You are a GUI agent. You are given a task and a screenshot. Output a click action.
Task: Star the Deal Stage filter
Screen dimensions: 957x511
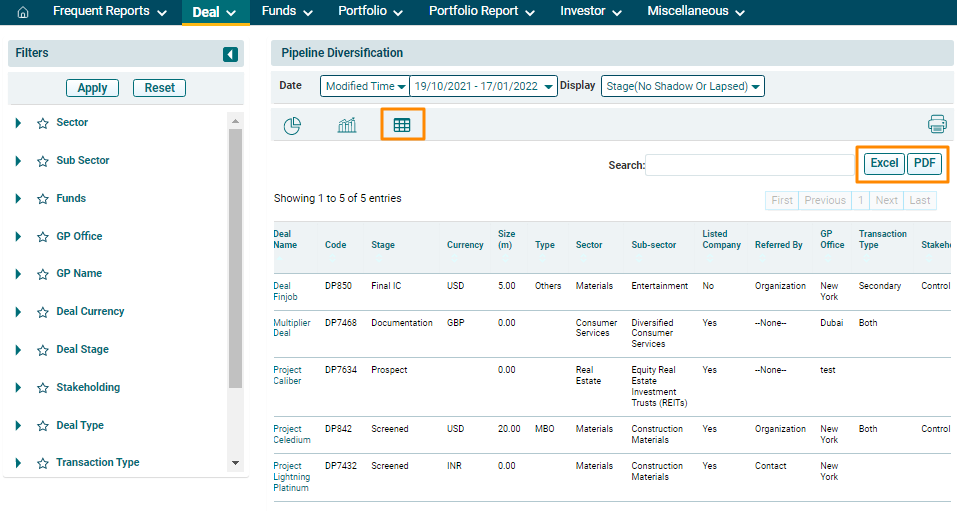pyautogui.click(x=43, y=350)
